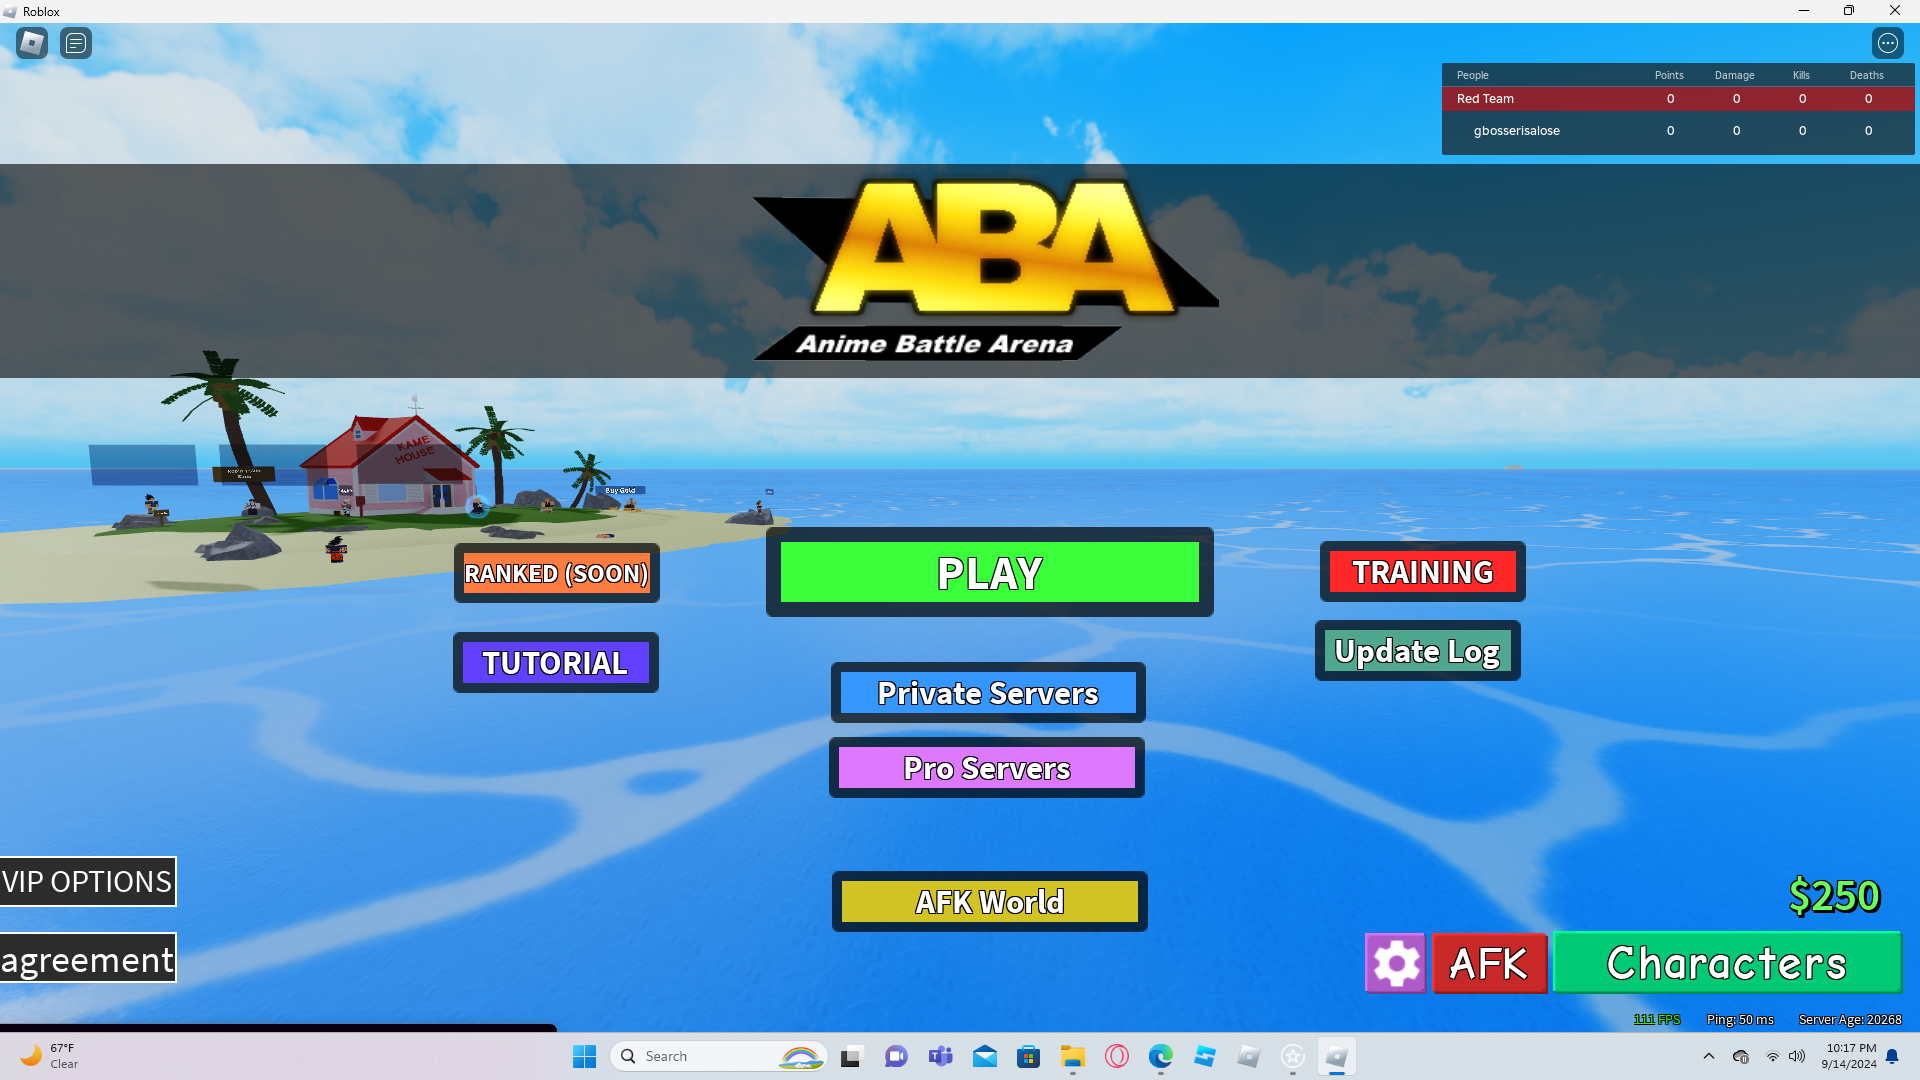Image resolution: width=1920 pixels, height=1080 pixels.
Task: Enter the AFK World
Action: 989,902
